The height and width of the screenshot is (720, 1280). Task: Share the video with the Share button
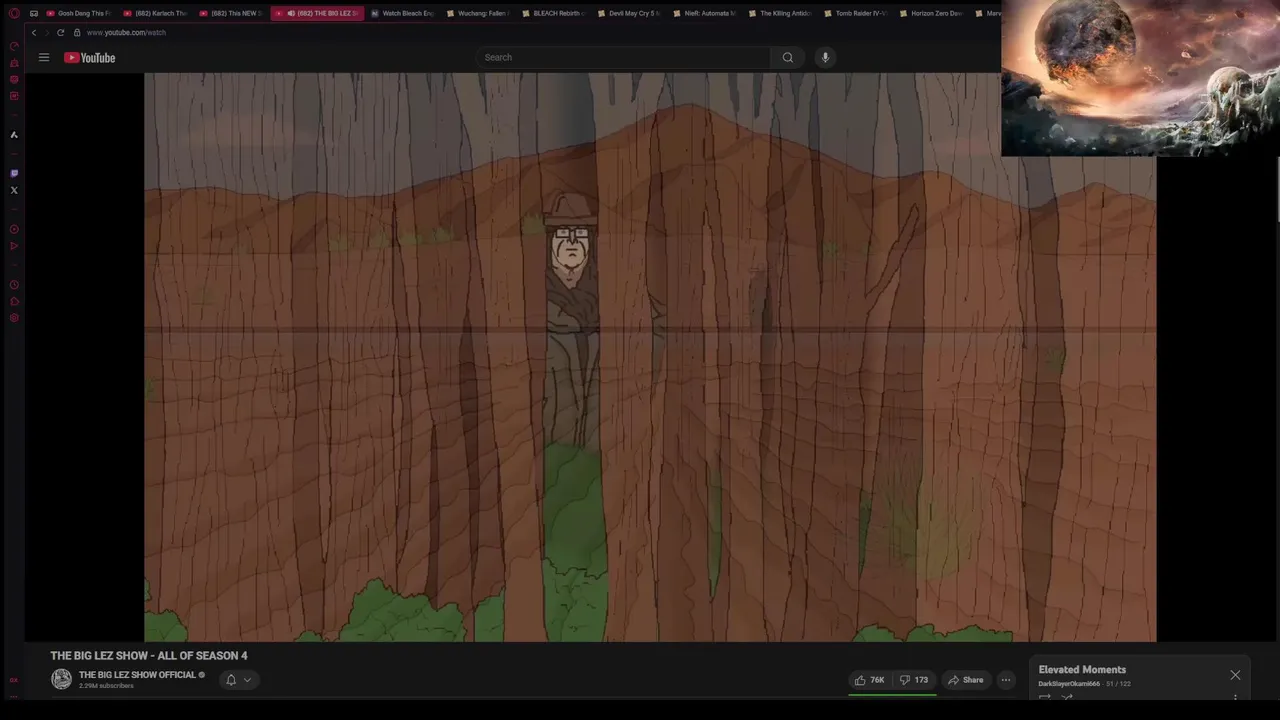[x=966, y=680]
